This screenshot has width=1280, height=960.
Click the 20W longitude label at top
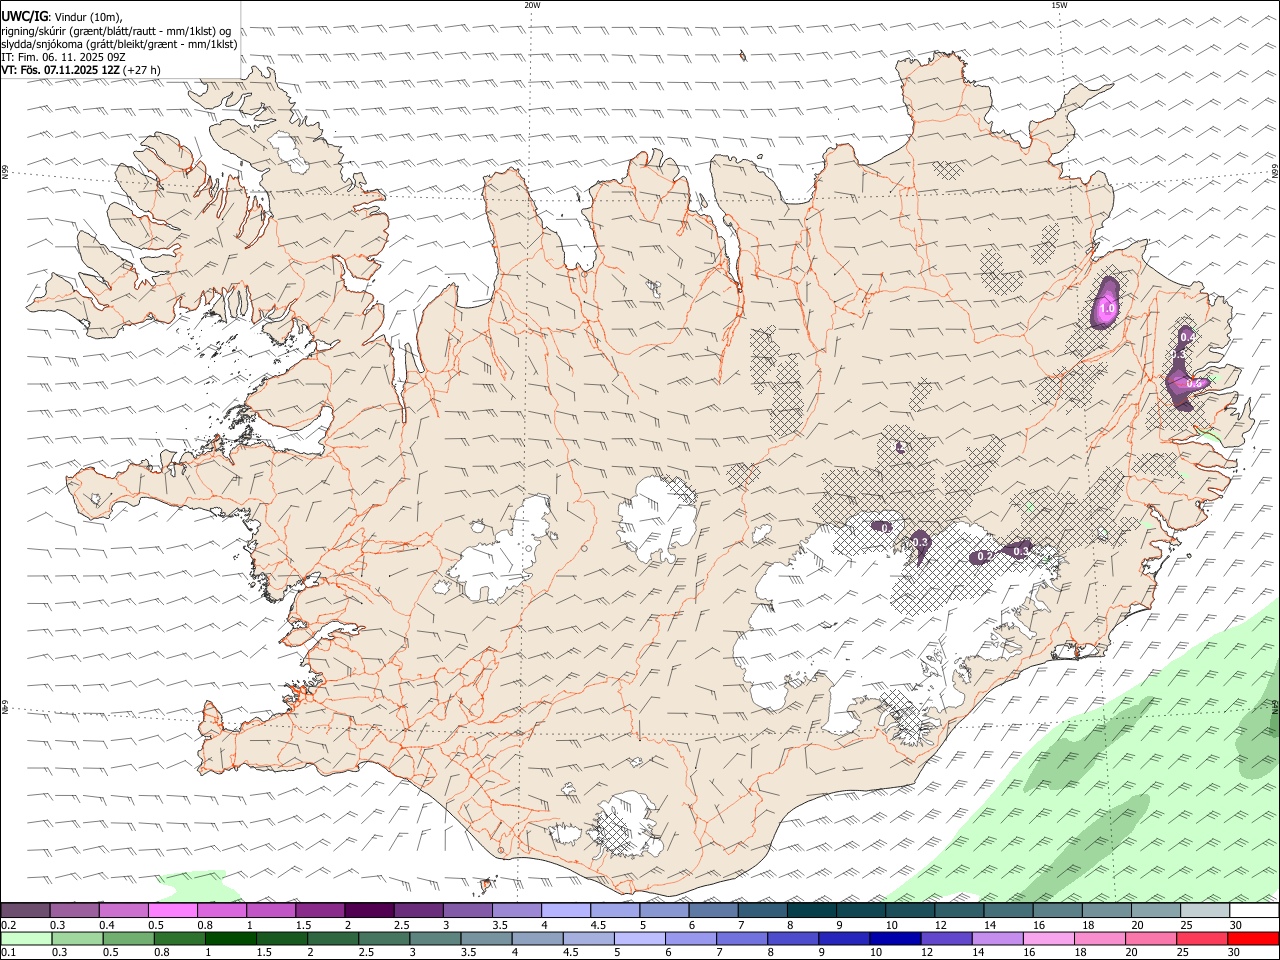tap(532, 5)
